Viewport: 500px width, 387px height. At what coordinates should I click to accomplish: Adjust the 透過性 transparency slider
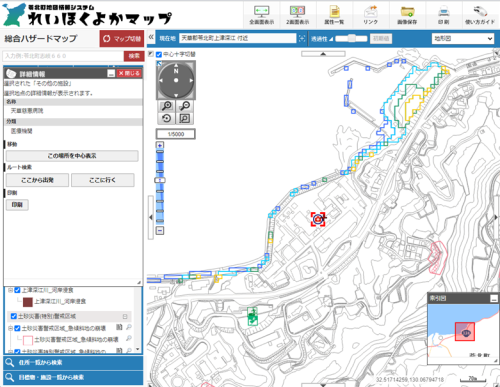(351, 39)
